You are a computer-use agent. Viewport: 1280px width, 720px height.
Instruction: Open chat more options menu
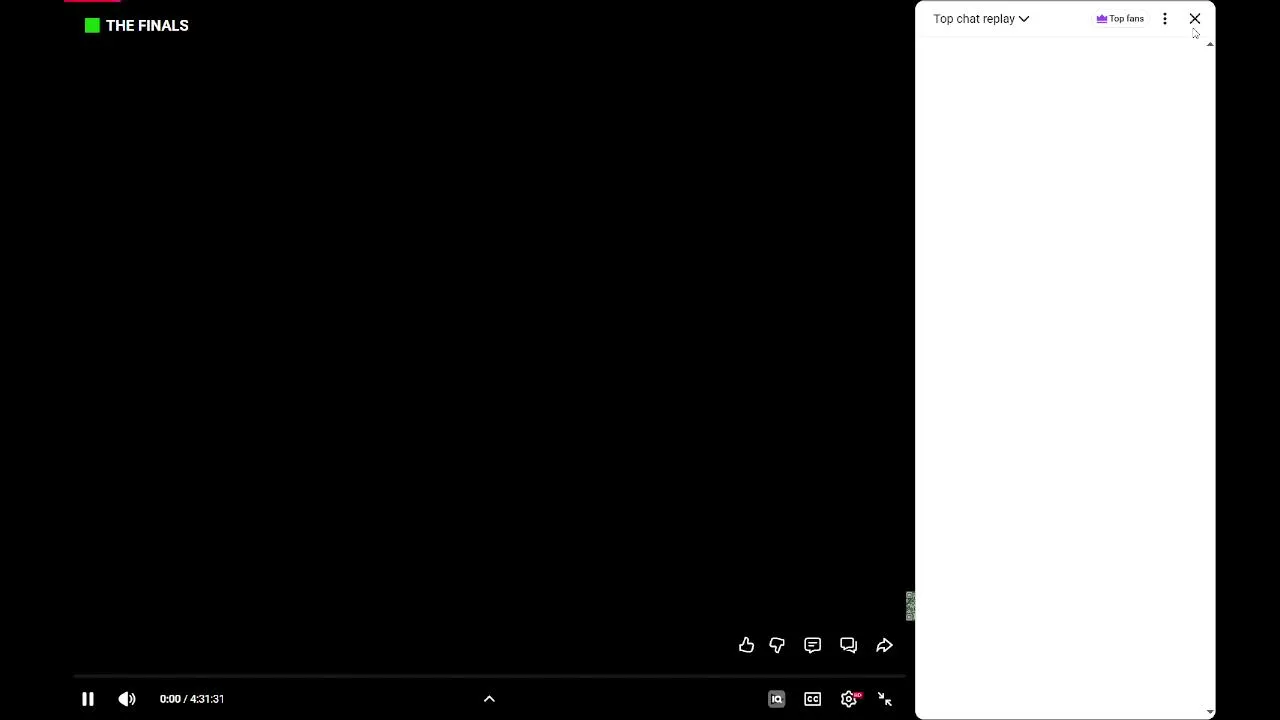1165,19
